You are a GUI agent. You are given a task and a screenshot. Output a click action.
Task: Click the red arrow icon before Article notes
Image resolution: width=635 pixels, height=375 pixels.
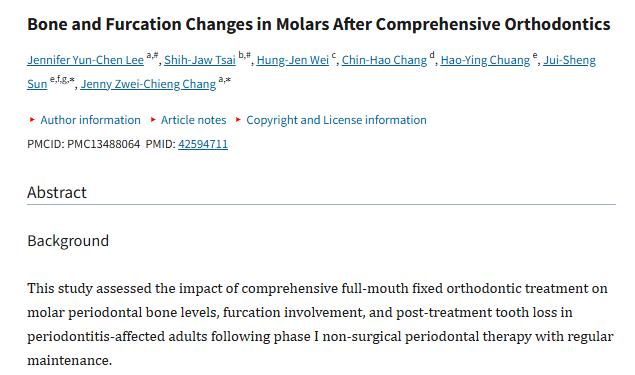153,119
